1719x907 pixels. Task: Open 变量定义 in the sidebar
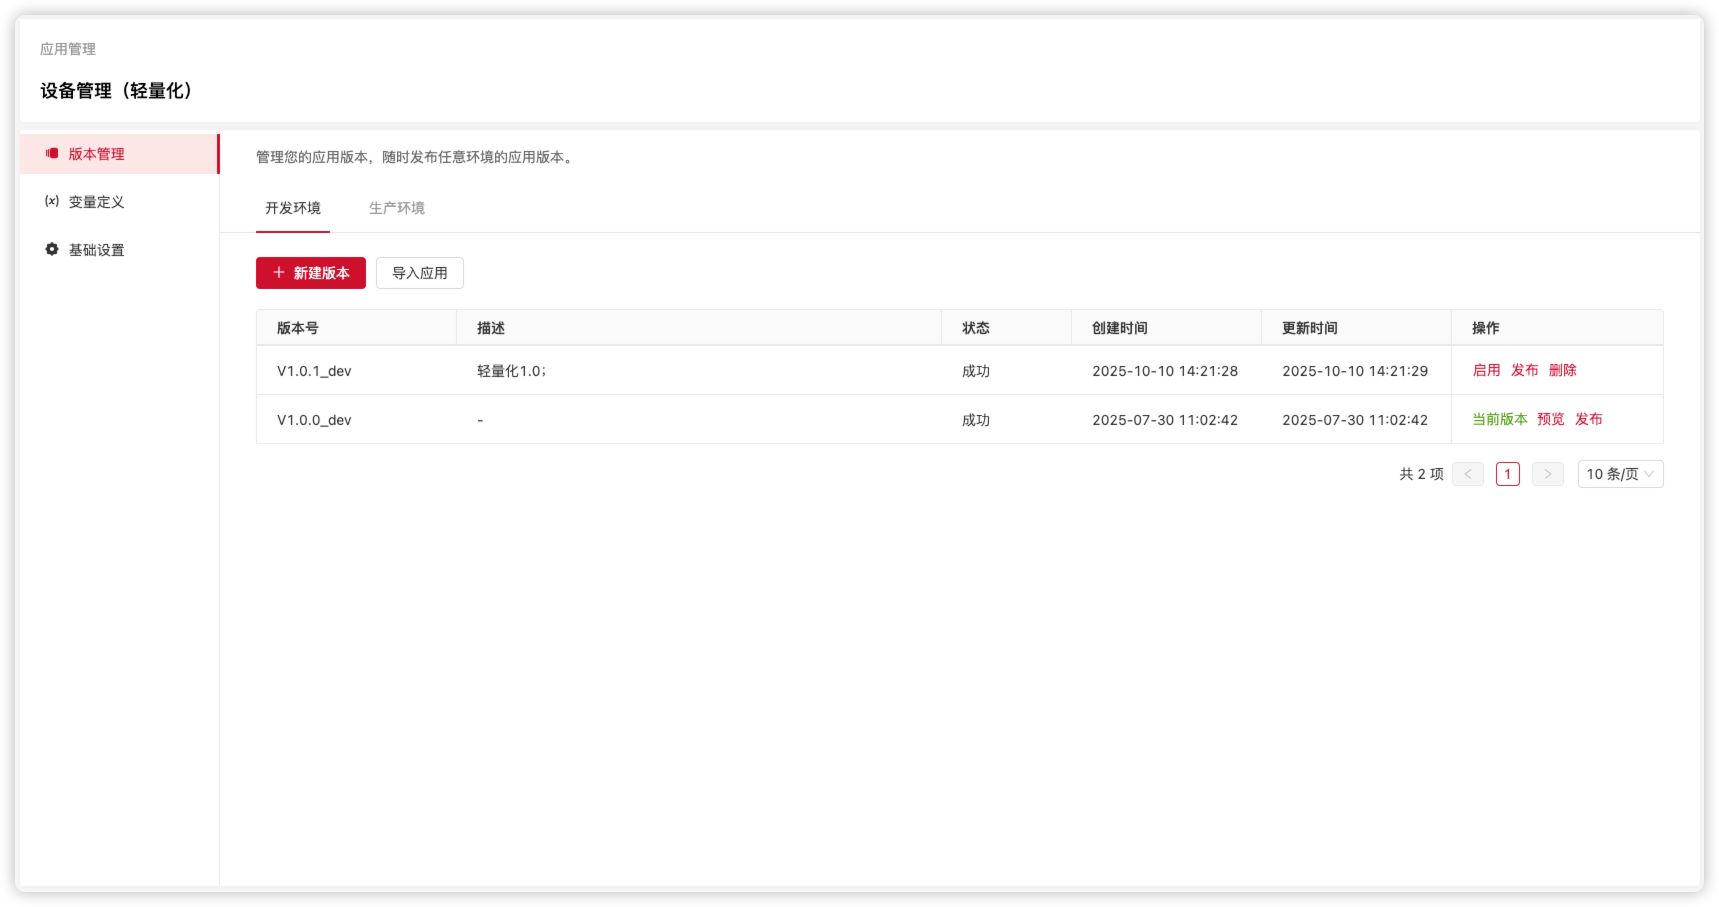pyautogui.click(x=97, y=202)
